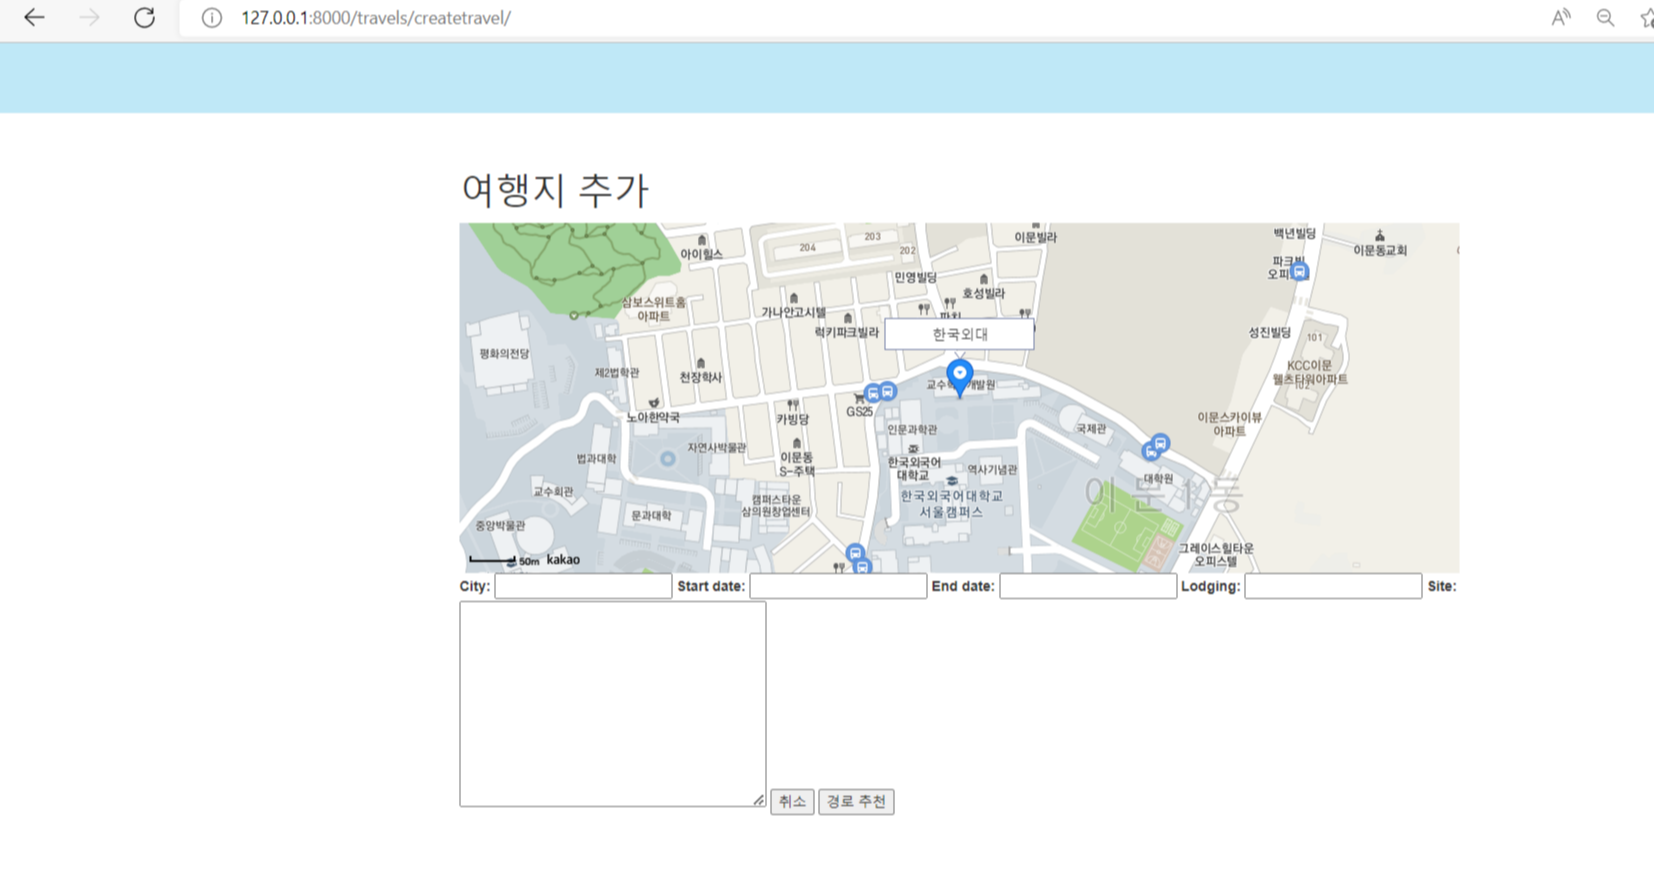Click the 교수회관 map label
This screenshot has width=1654, height=873.
coord(553,492)
